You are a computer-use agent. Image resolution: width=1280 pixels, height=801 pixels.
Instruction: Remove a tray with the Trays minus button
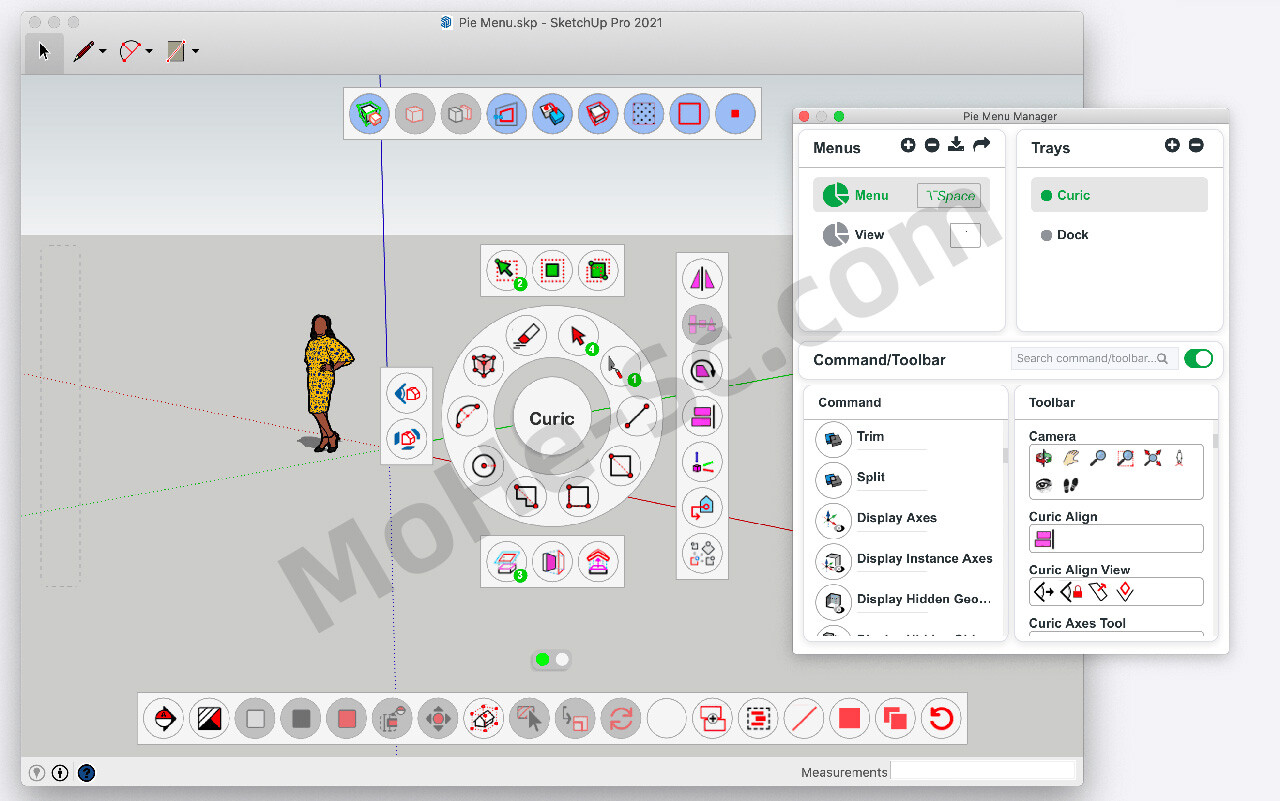click(1196, 146)
